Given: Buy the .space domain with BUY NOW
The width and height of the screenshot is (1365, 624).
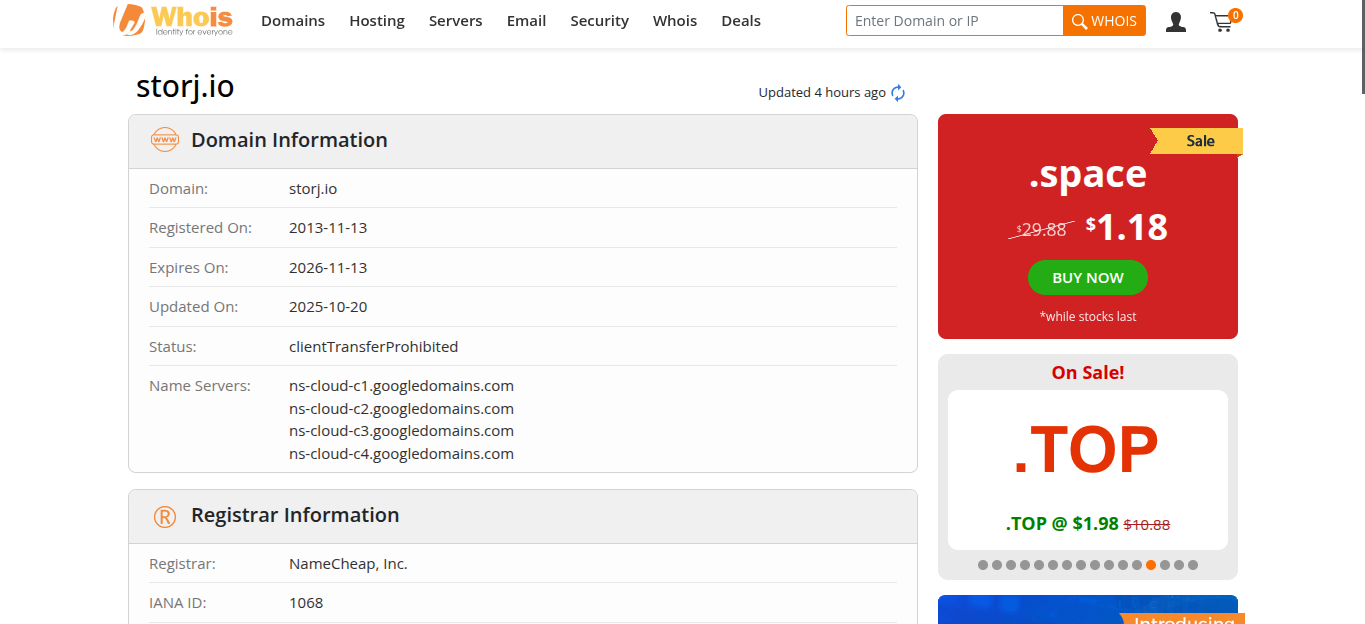Looking at the screenshot, I should pos(1088,278).
